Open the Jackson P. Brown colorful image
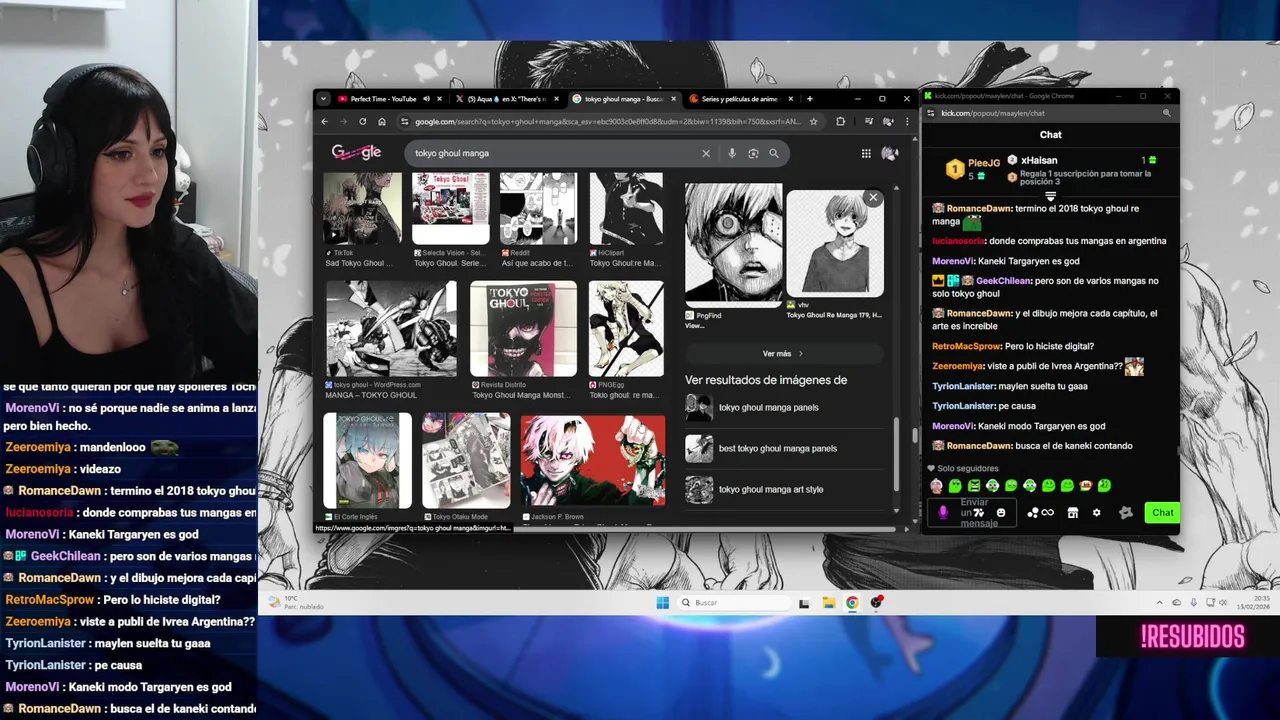 [x=593, y=461]
